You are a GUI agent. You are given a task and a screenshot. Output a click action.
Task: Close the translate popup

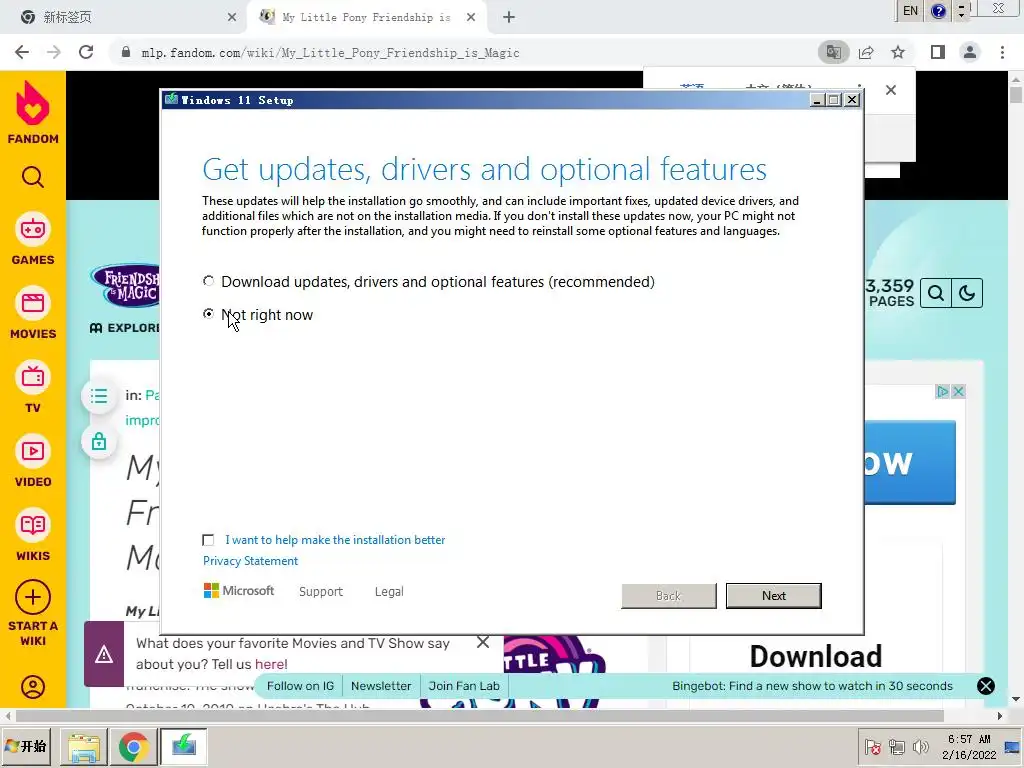[x=891, y=90]
